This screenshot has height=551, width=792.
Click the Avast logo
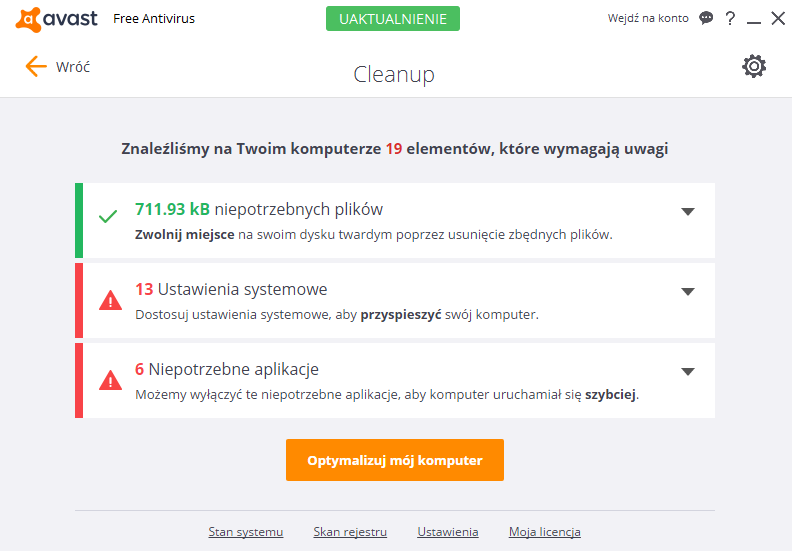click(56, 19)
